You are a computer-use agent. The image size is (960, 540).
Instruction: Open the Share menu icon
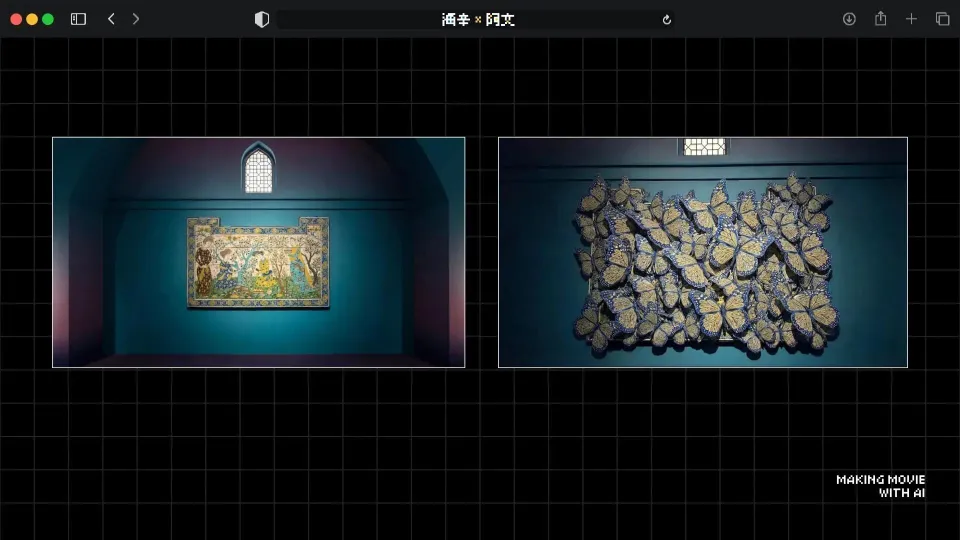point(880,19)
